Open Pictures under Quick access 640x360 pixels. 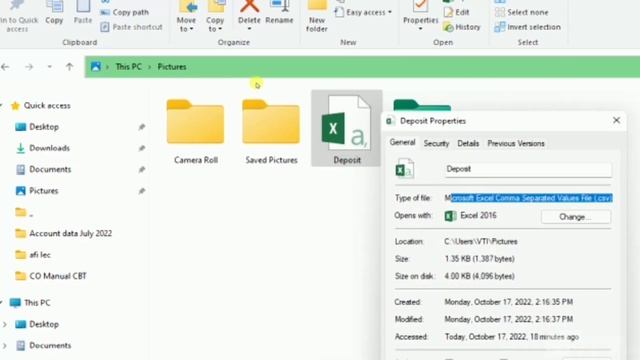[x=43, y=191]
